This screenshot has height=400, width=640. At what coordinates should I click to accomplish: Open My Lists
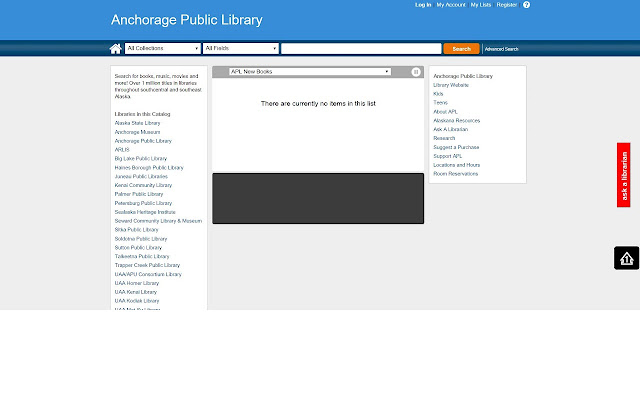click(x=481, y=5)
